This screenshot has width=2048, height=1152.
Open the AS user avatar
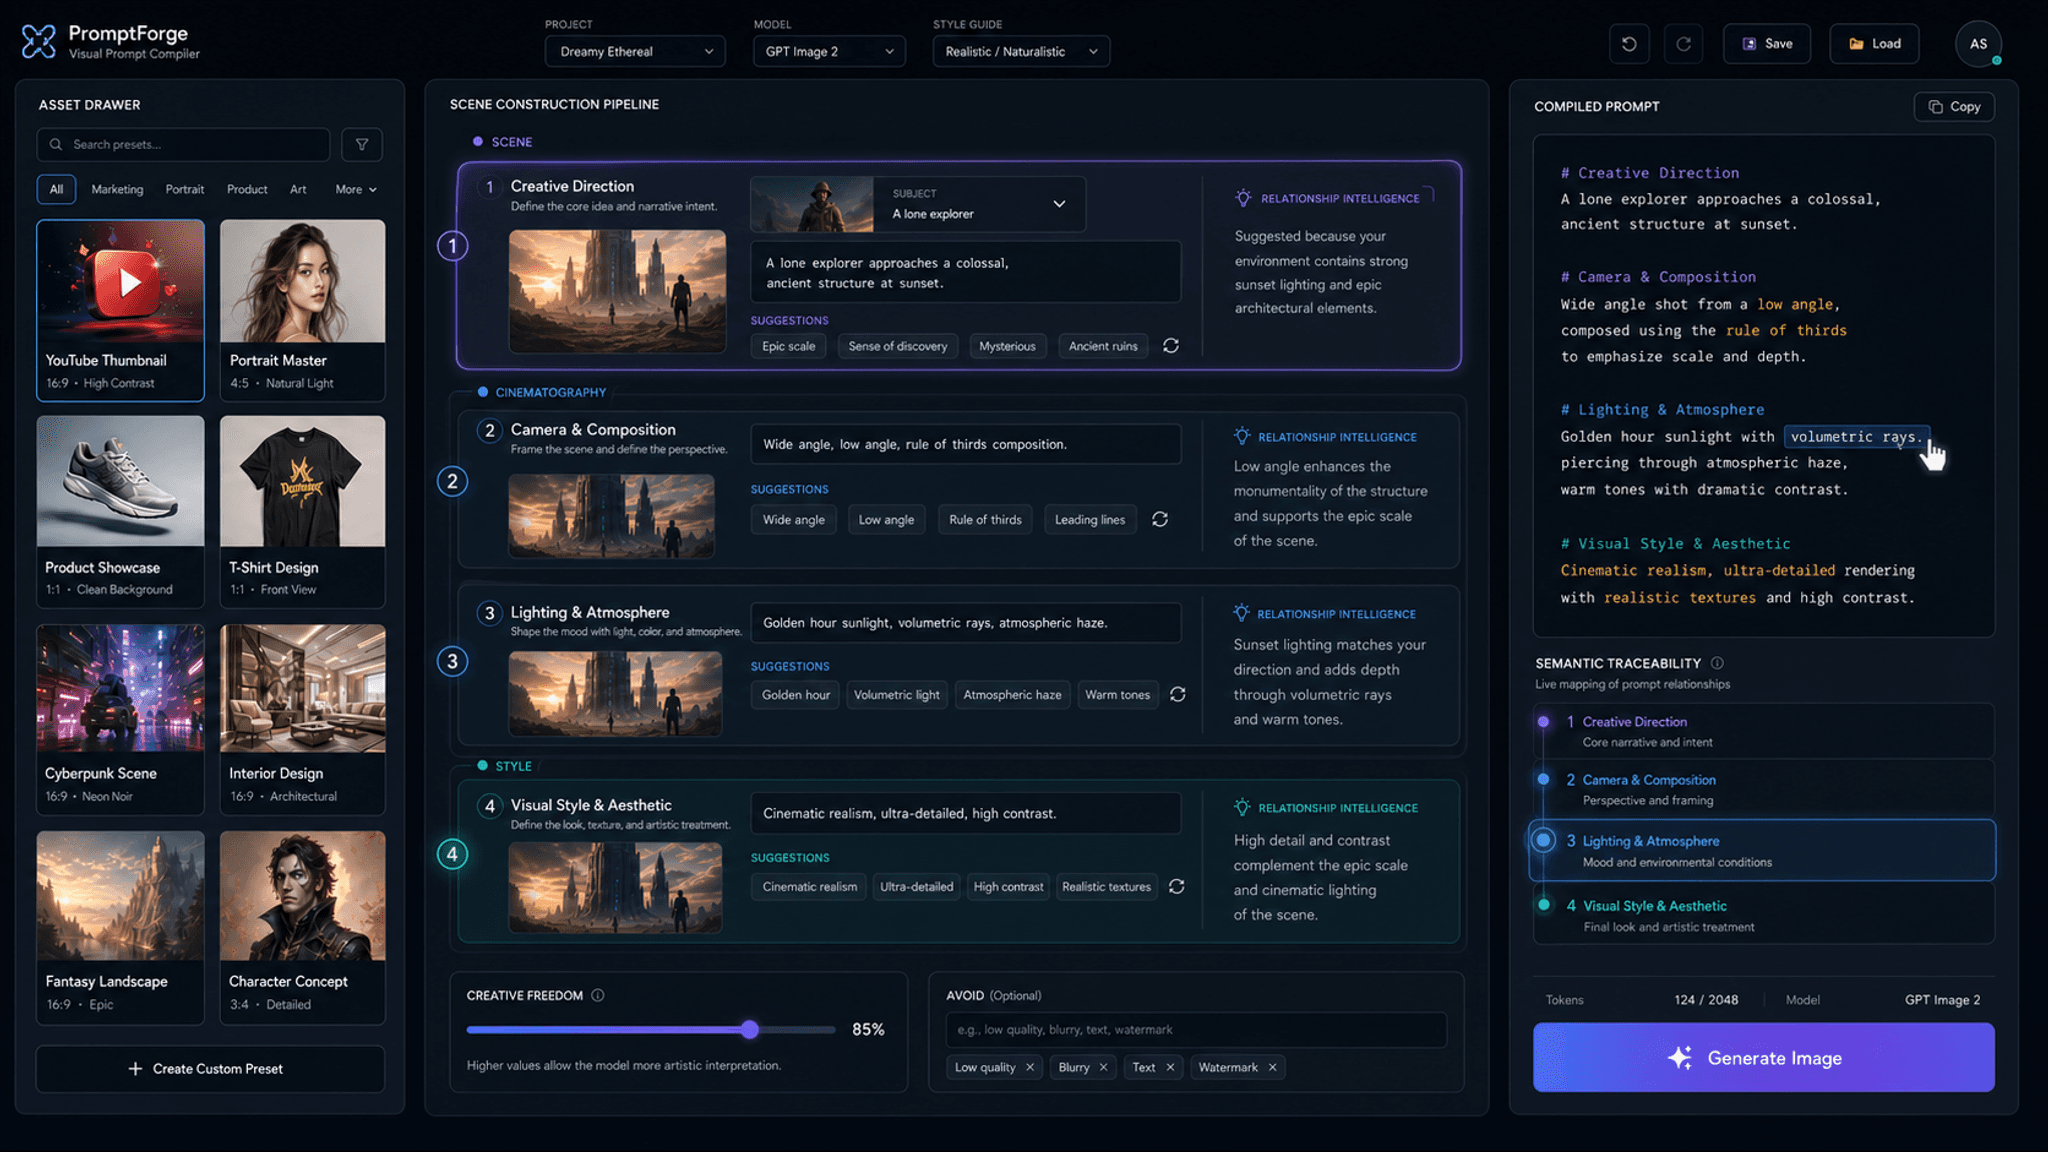1978,44
